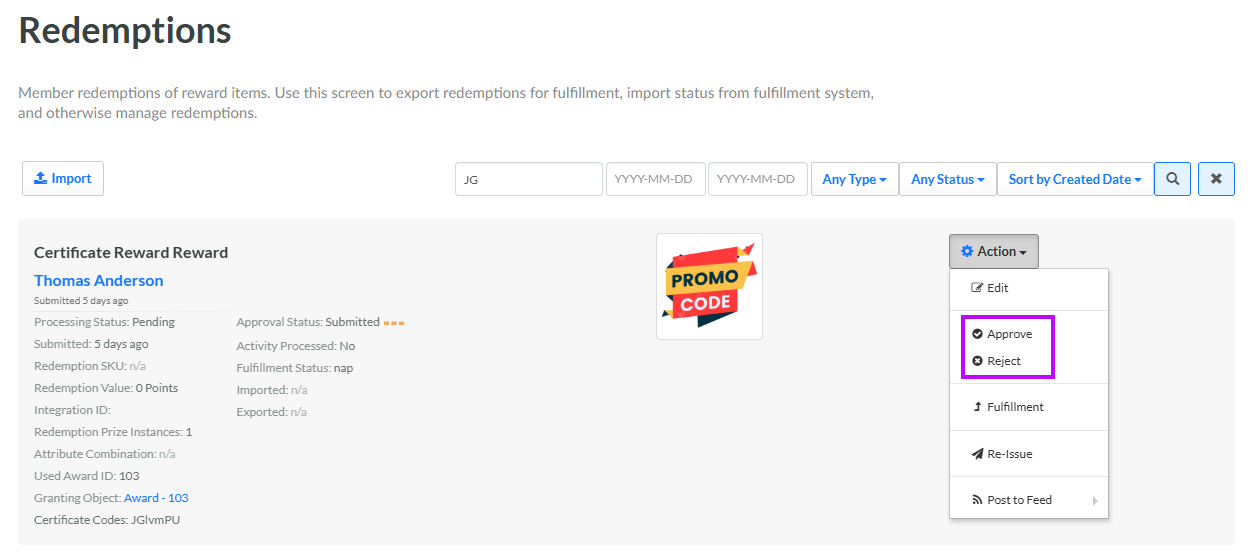
Task: Open the Any Status filter dropdown
Action: [947, 179]
